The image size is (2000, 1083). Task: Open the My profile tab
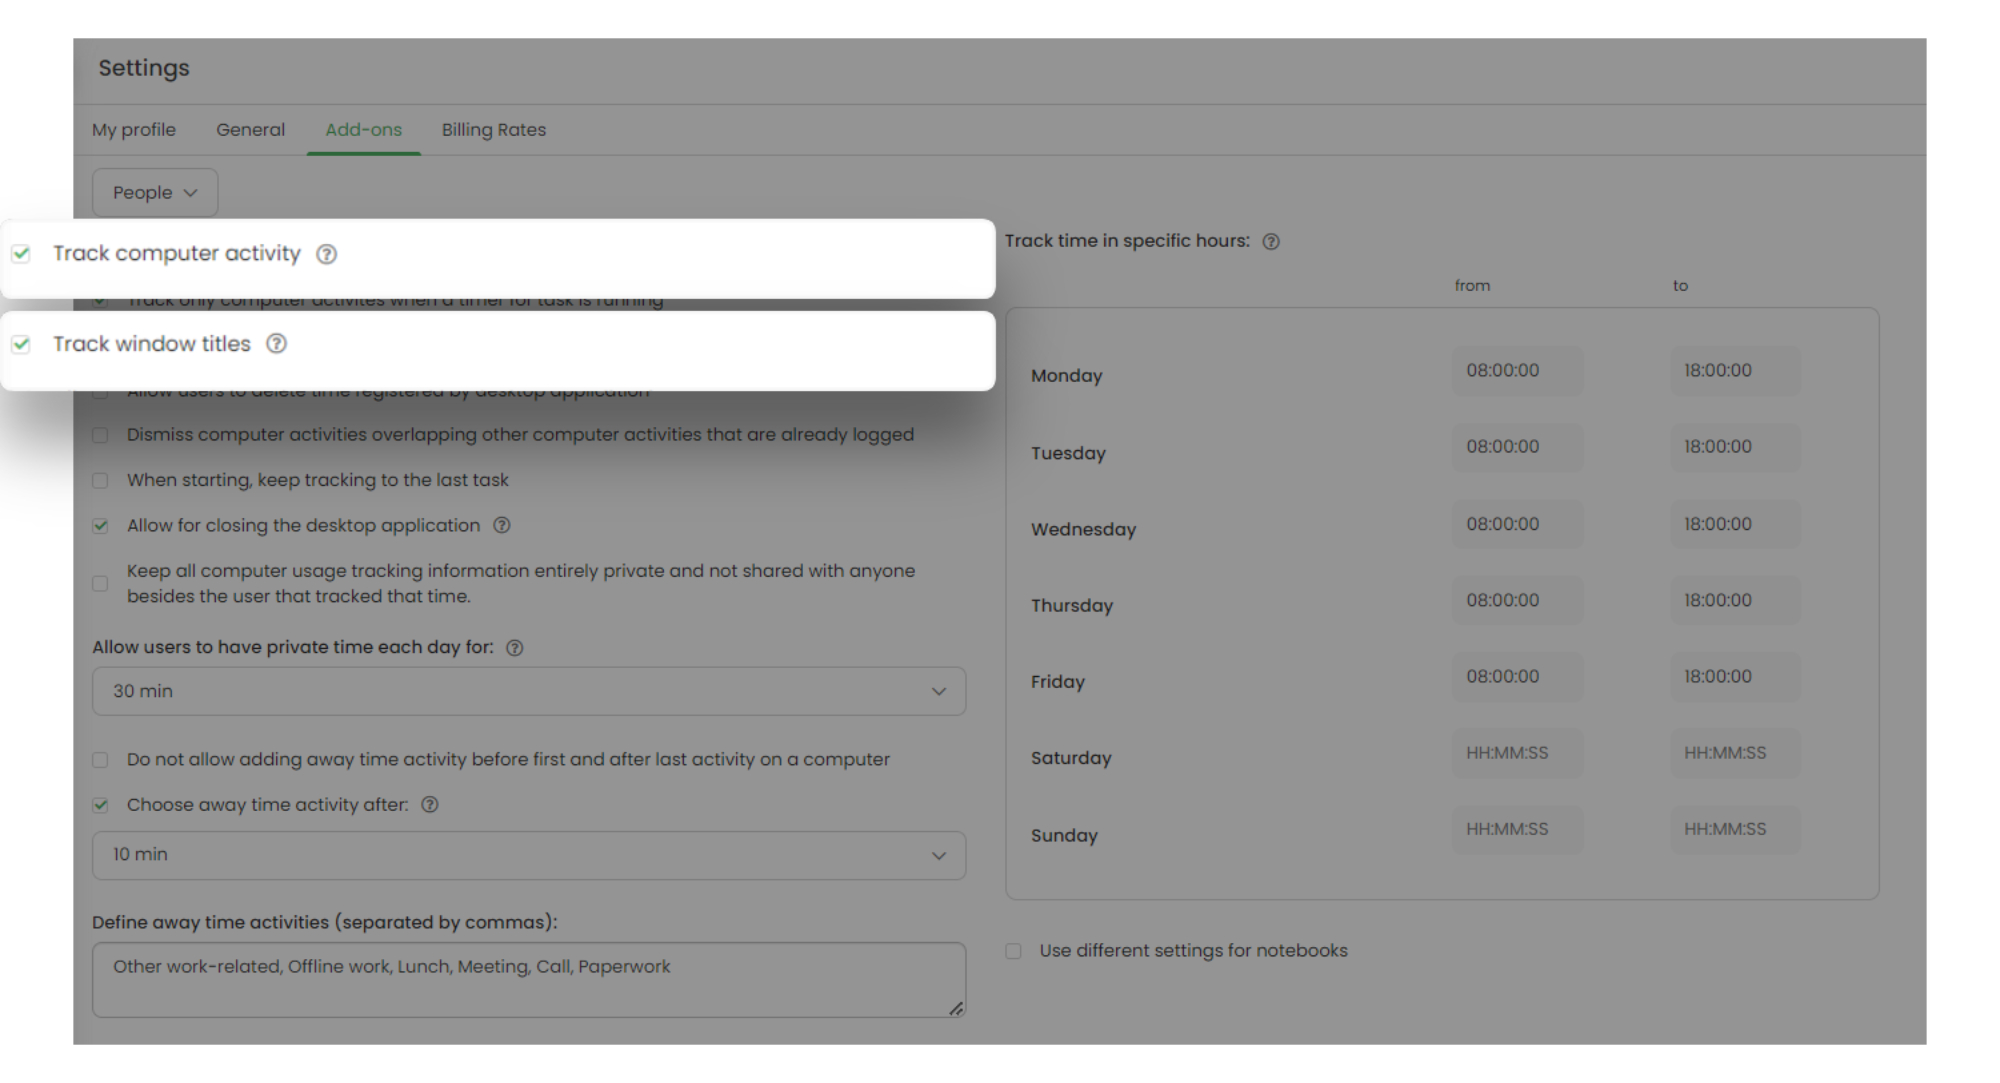[134, 130]
